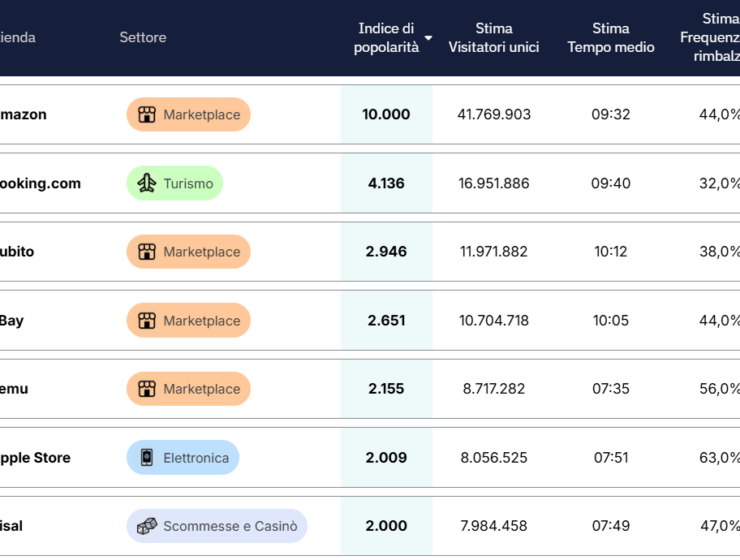Viewport: 740px width, 560px height.
Task: Click bounce rate 32,0% in Booking.com row
Action: [x=719, y=183]
